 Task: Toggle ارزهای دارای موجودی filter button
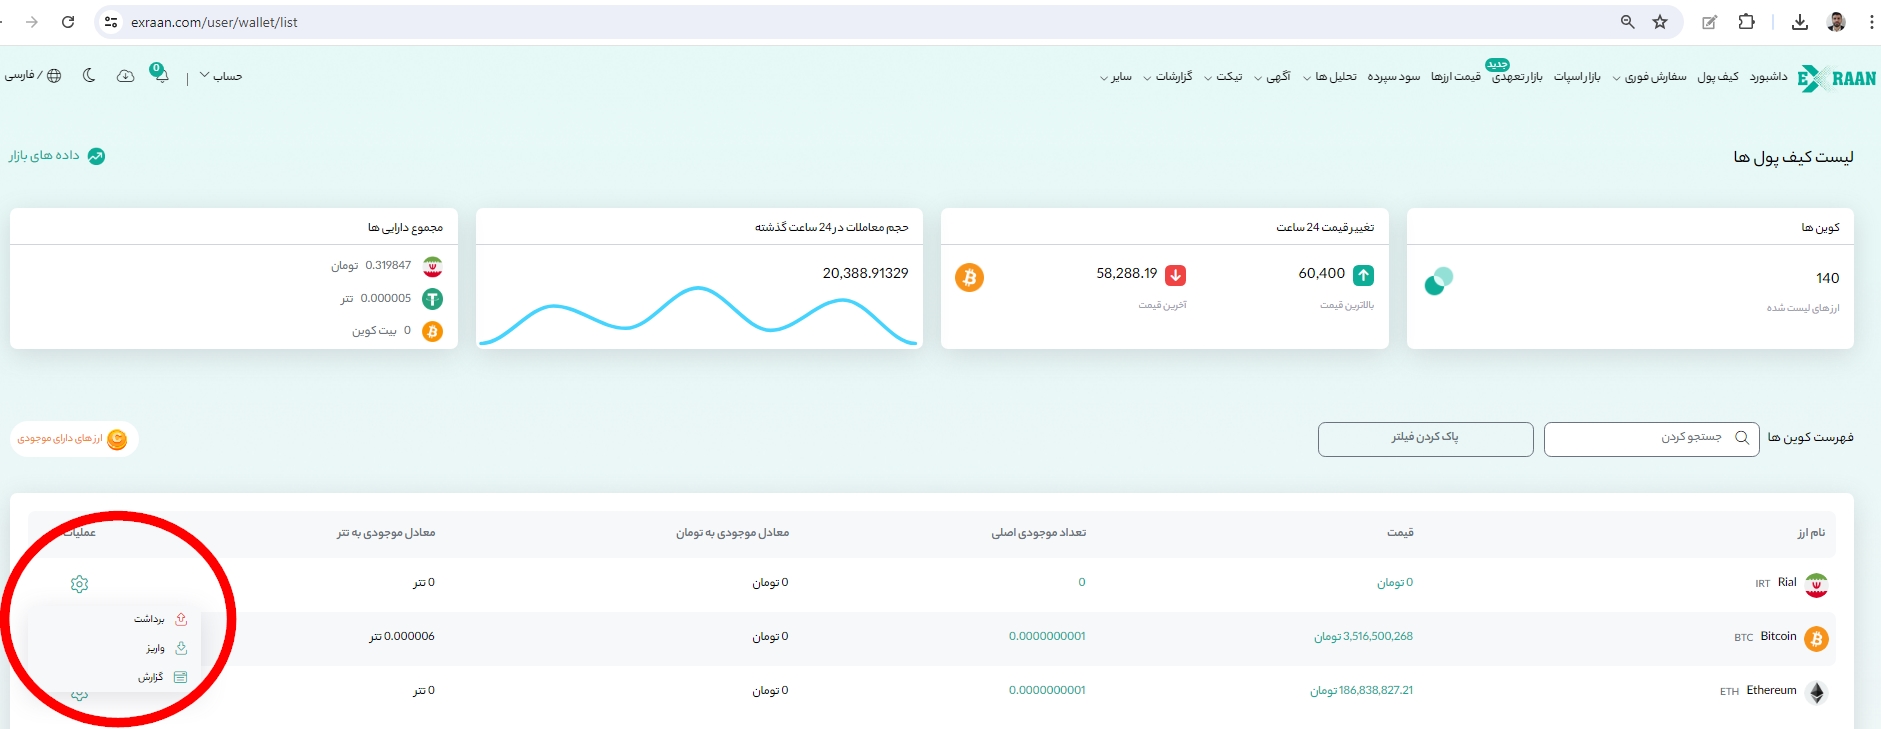[x=74, y=439]
